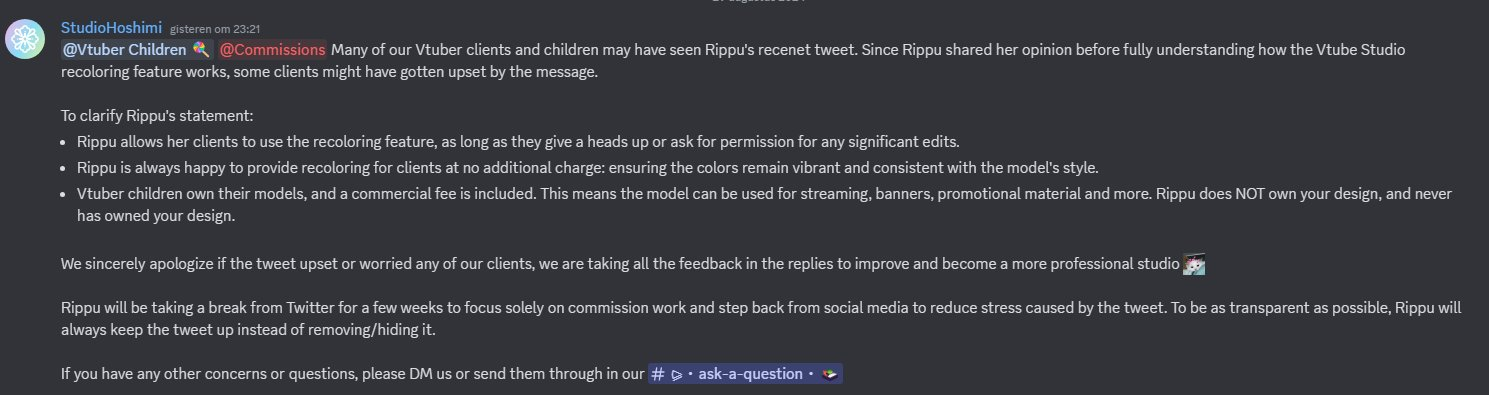Click the line 'has owned your design.'
The width and height of the screenshot is (1489, 395).
(155, 215)
